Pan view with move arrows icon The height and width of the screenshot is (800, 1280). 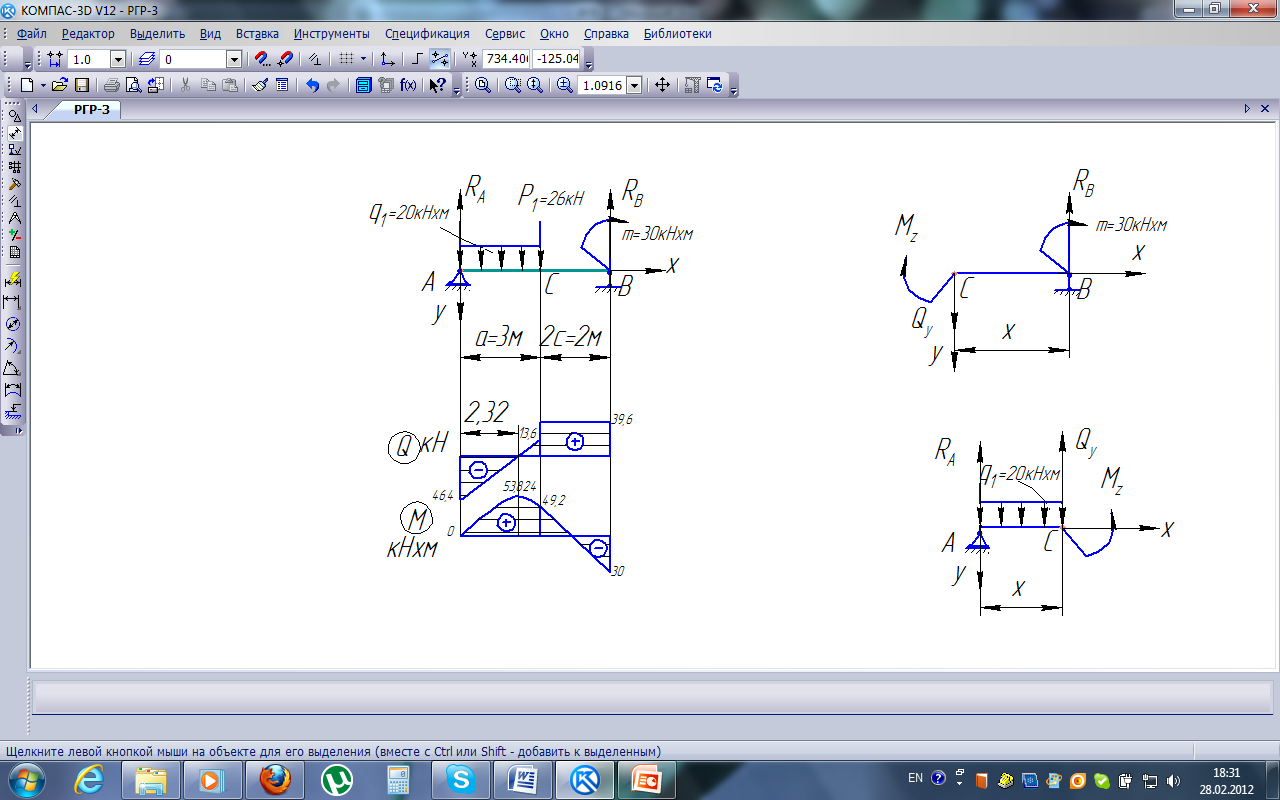(x=662, y=86)
